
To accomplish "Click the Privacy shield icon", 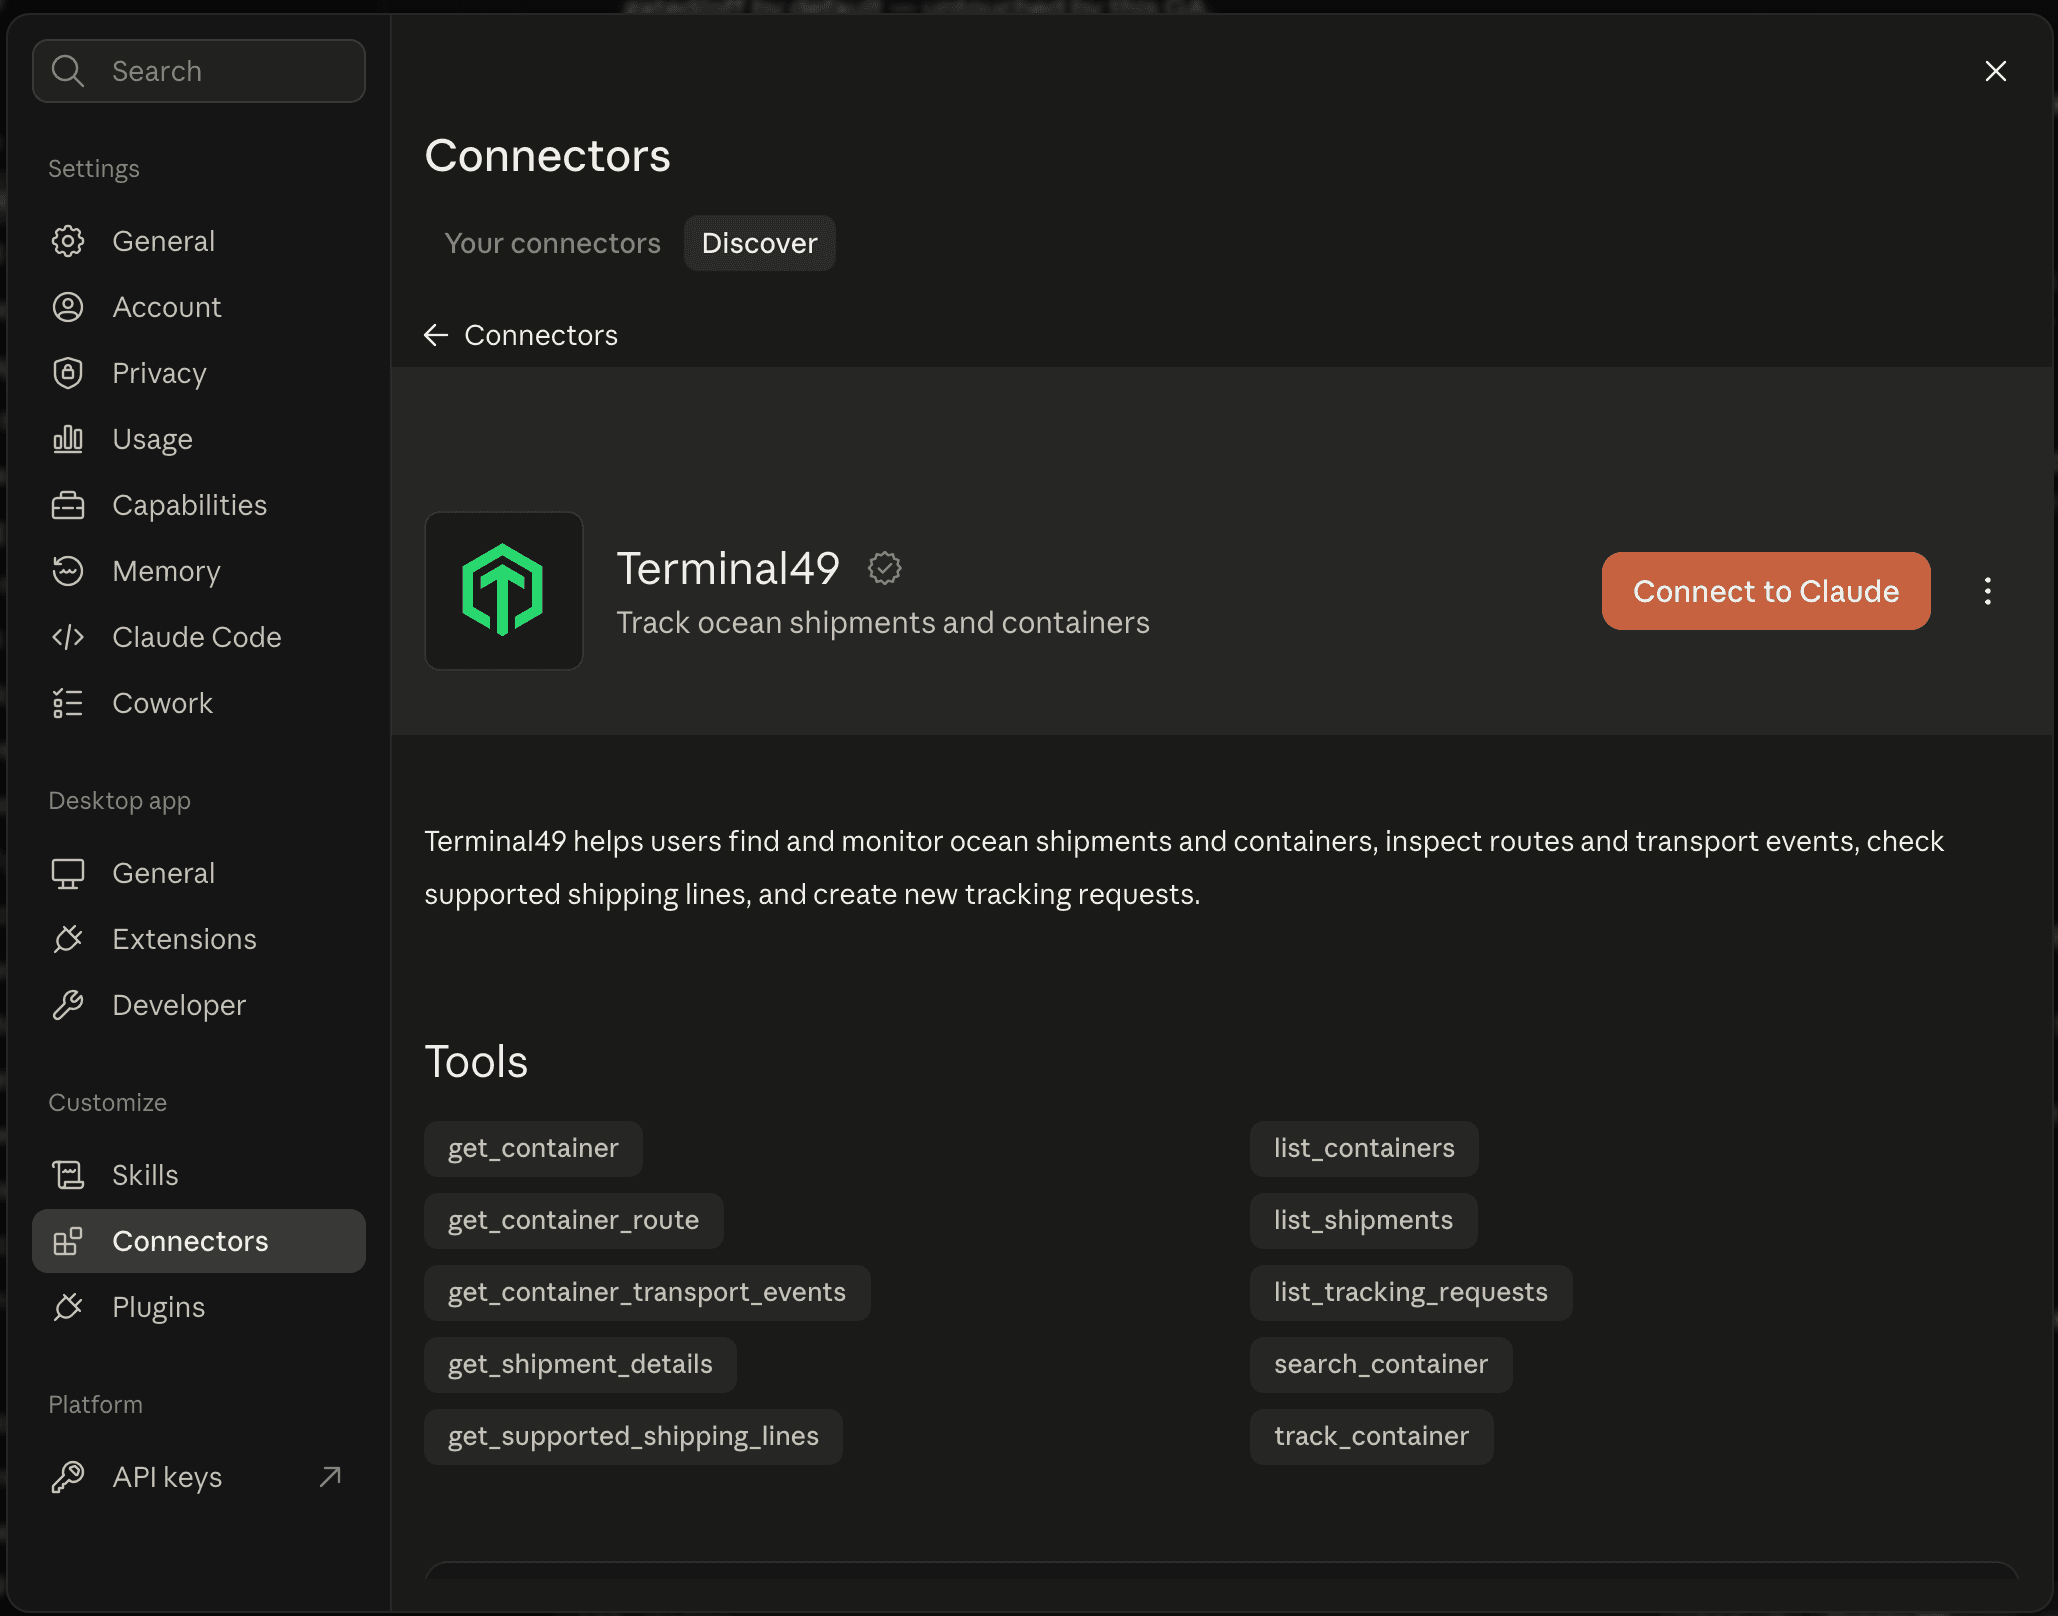I will pyautogui.click(x=68, y=373).
